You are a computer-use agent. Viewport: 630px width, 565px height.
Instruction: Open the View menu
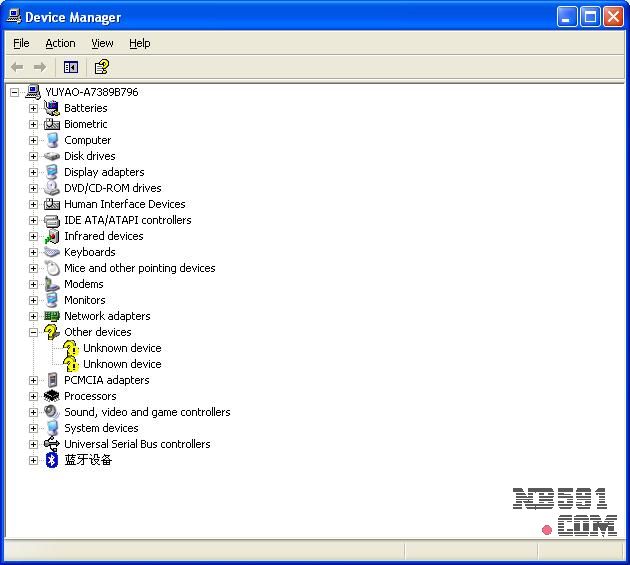coord(102,43)
